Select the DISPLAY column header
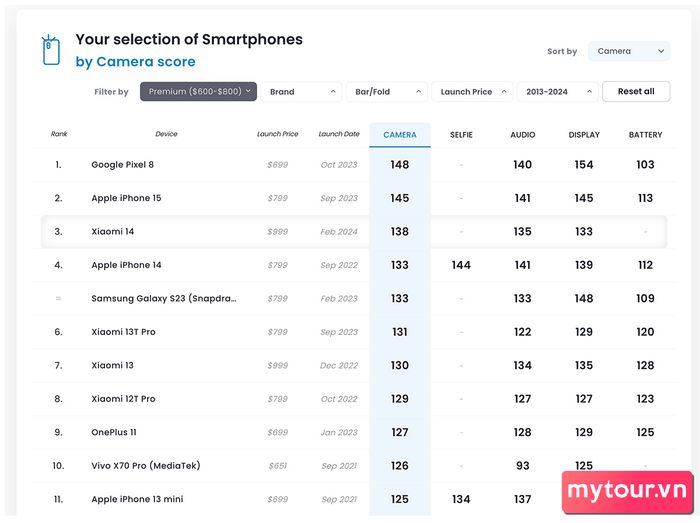This screenshot has width=700, height=523. pos(584,135)
